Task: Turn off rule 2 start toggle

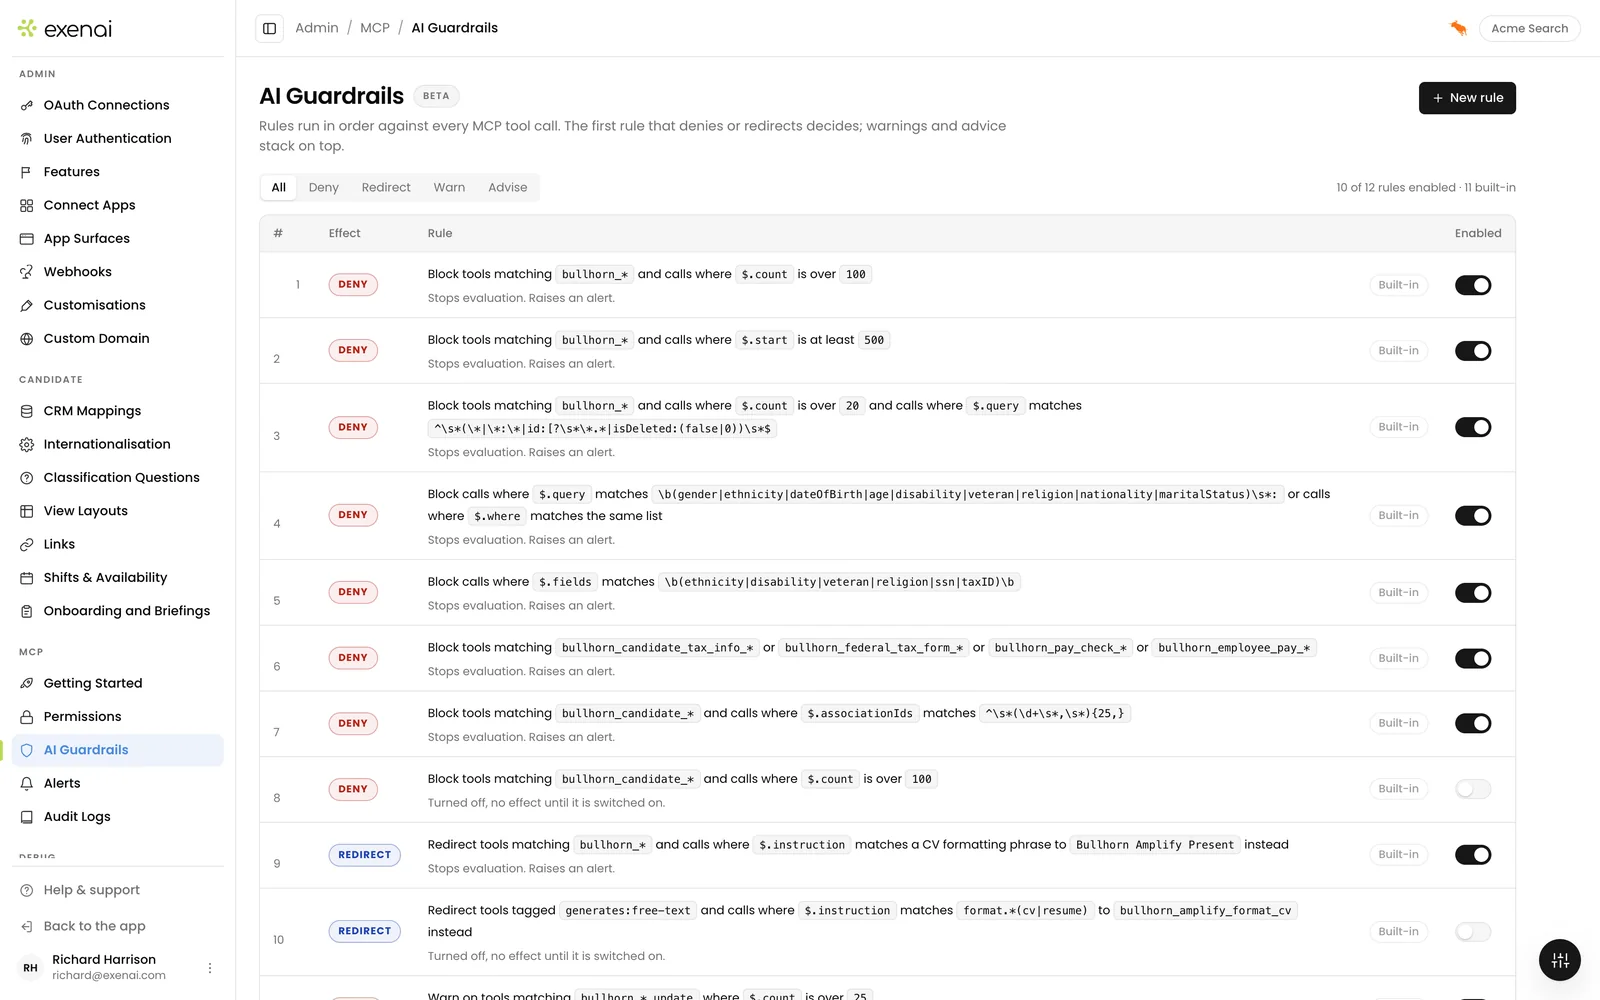Action: [1473, 351]
